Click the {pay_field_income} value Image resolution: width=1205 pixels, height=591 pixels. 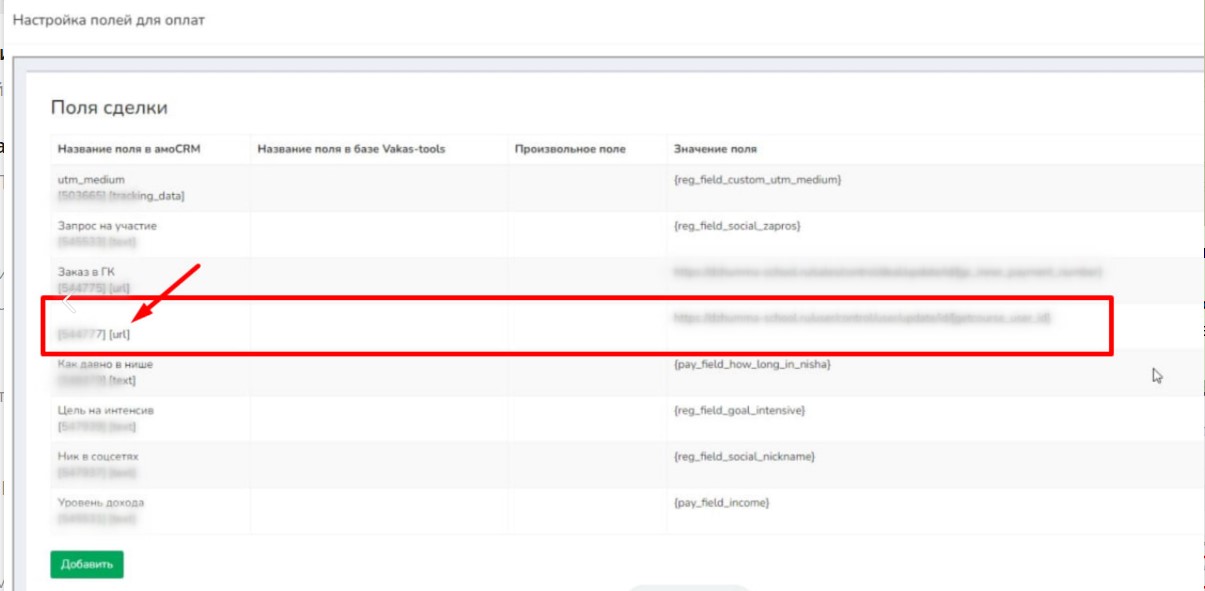point(721,503)
